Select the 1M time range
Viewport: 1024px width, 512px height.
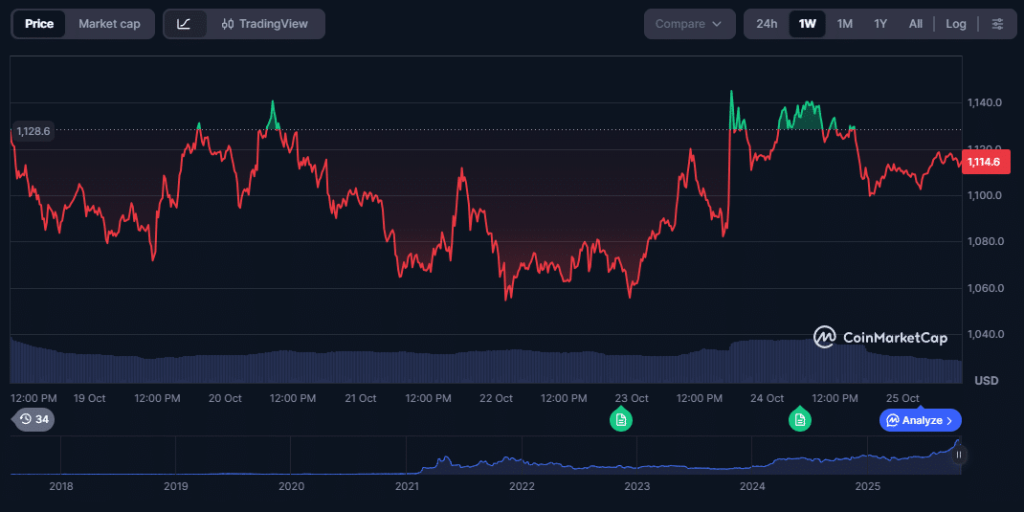click(x=845, y=24)
